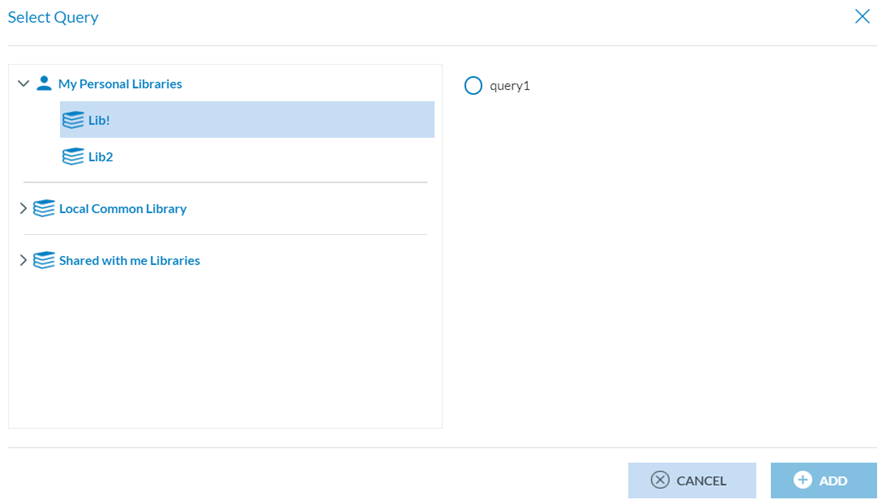Click the Shared with me Libraries icon
This screenshot has width=886, height=504.
coord(44,260)
